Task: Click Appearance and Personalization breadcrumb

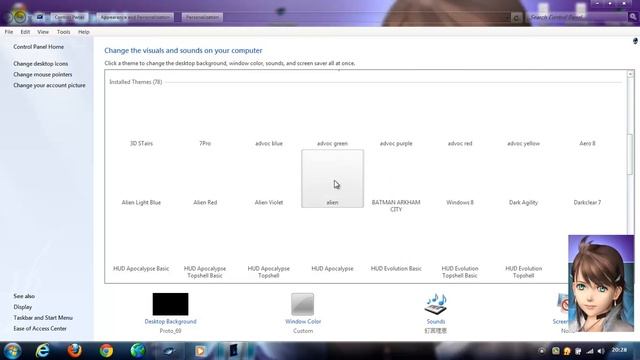Action: tap(135, 17)
